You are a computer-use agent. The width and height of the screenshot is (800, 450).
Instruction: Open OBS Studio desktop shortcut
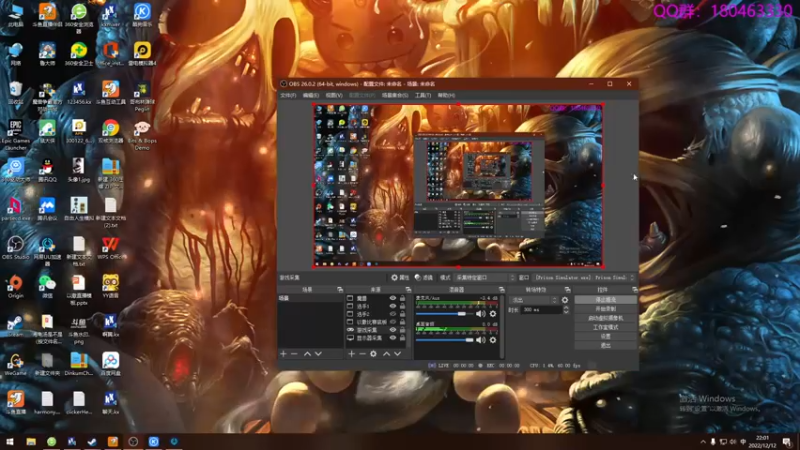click(x=15, y=248)
